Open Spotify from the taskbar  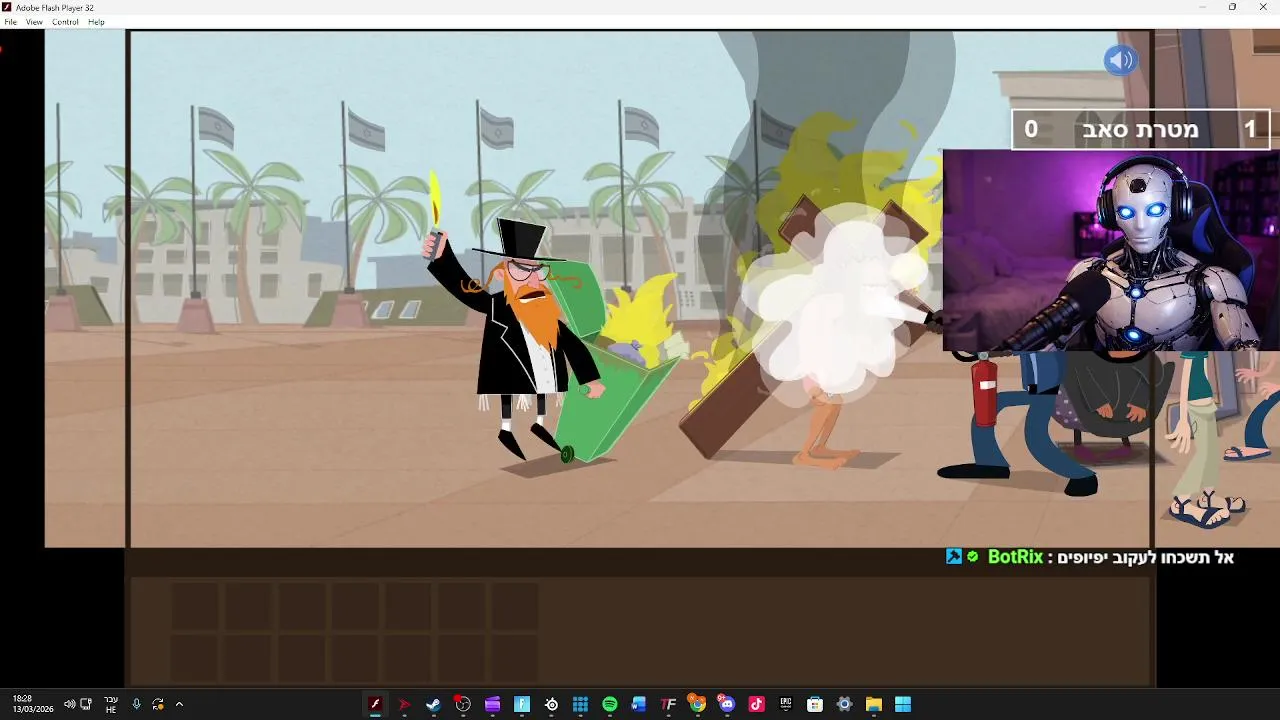coord(609,704)
